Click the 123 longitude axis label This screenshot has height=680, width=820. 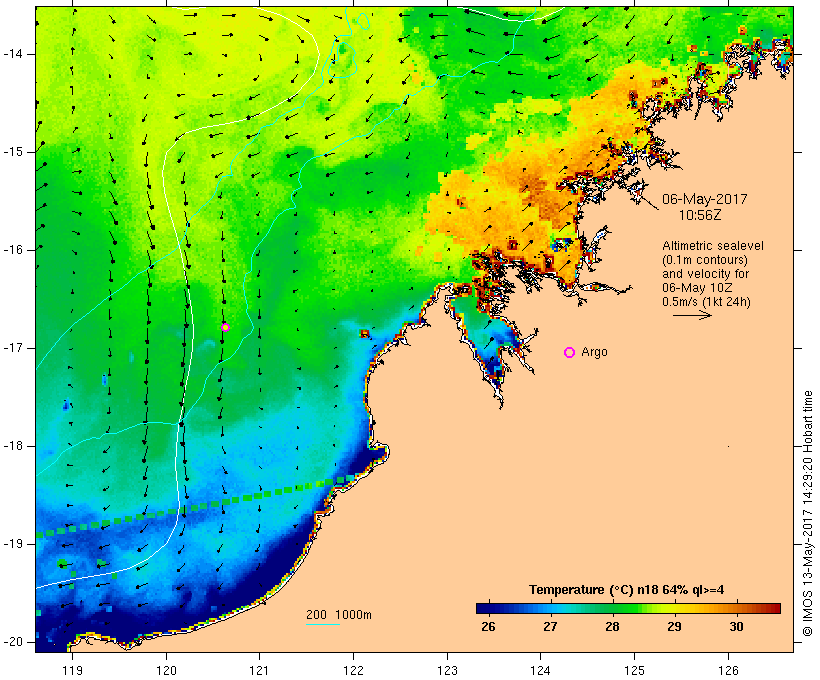[x=447, y=671]
